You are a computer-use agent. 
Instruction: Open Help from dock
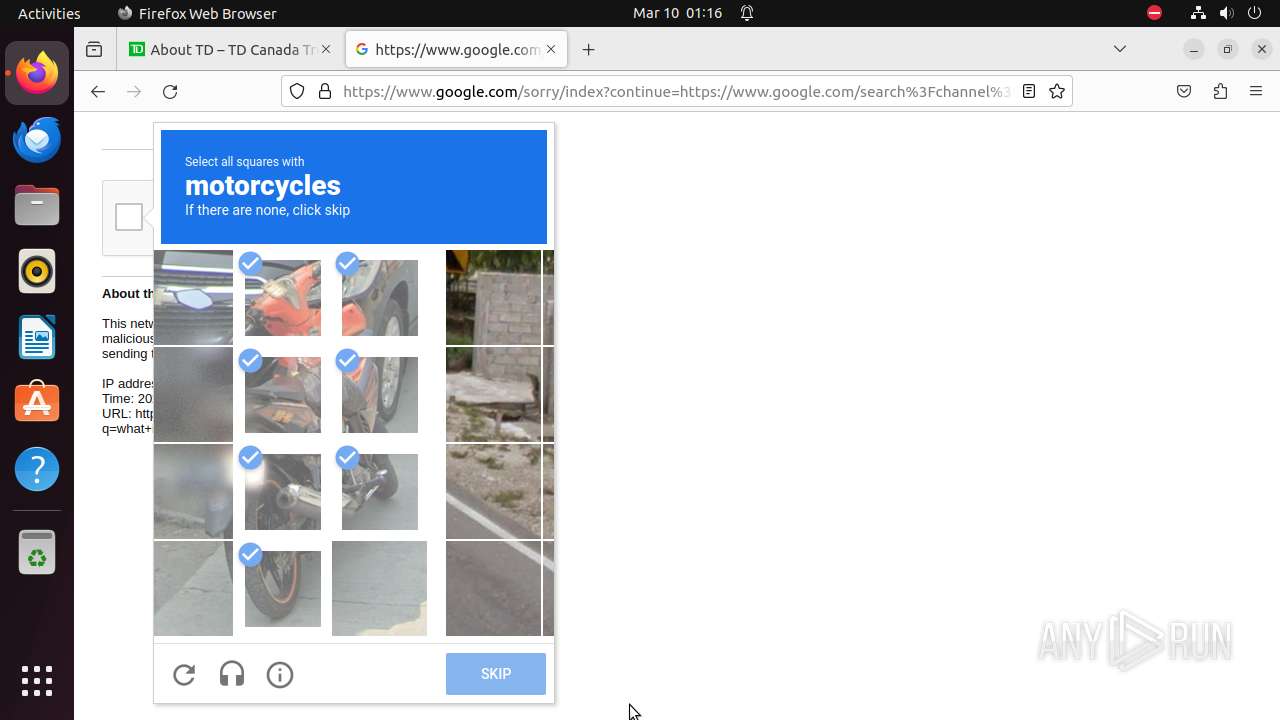37,469
